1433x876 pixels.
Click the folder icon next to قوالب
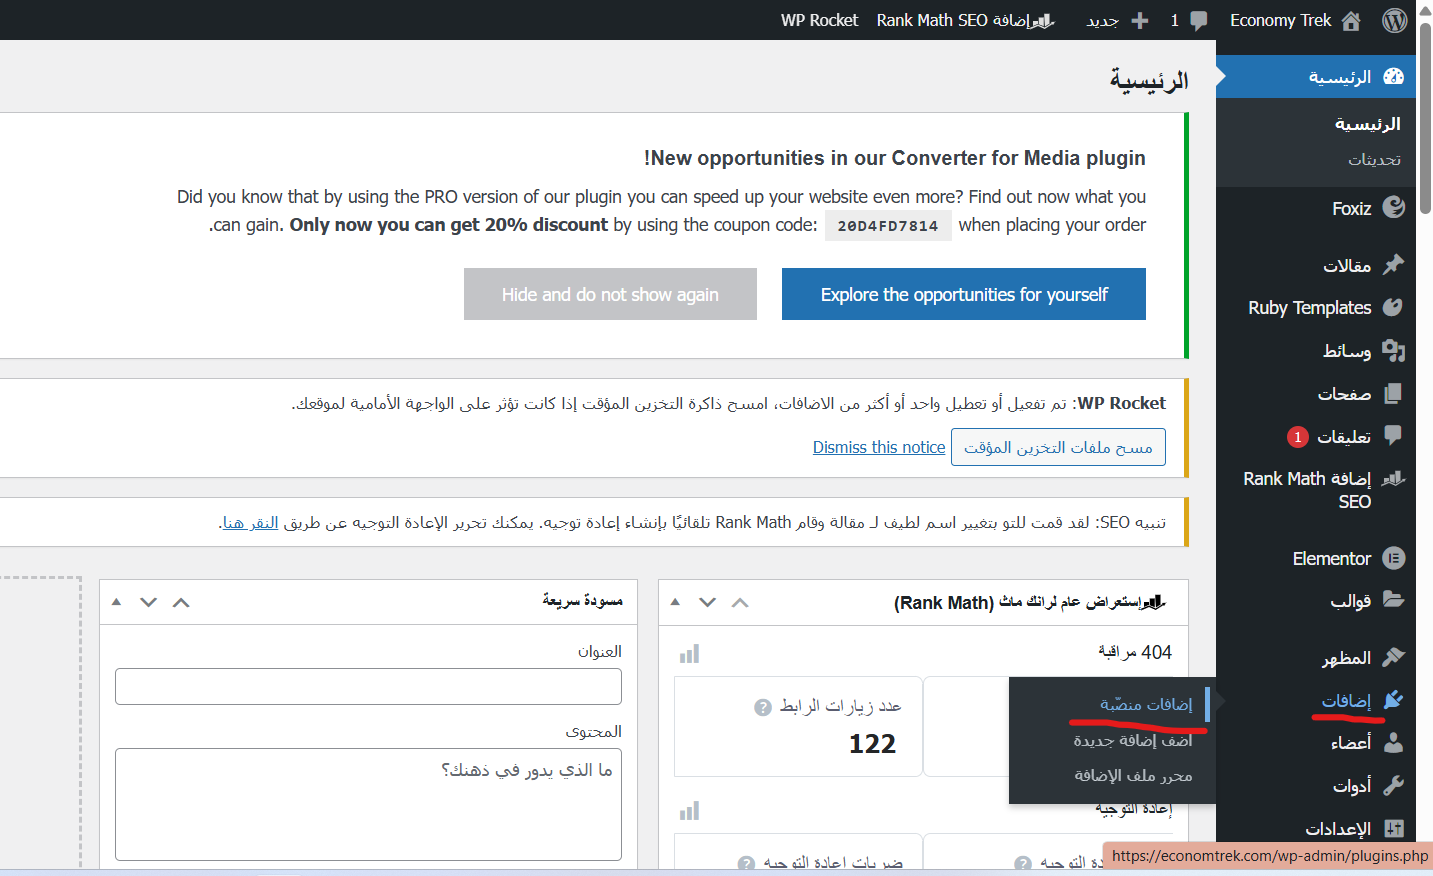(1393, 600)
